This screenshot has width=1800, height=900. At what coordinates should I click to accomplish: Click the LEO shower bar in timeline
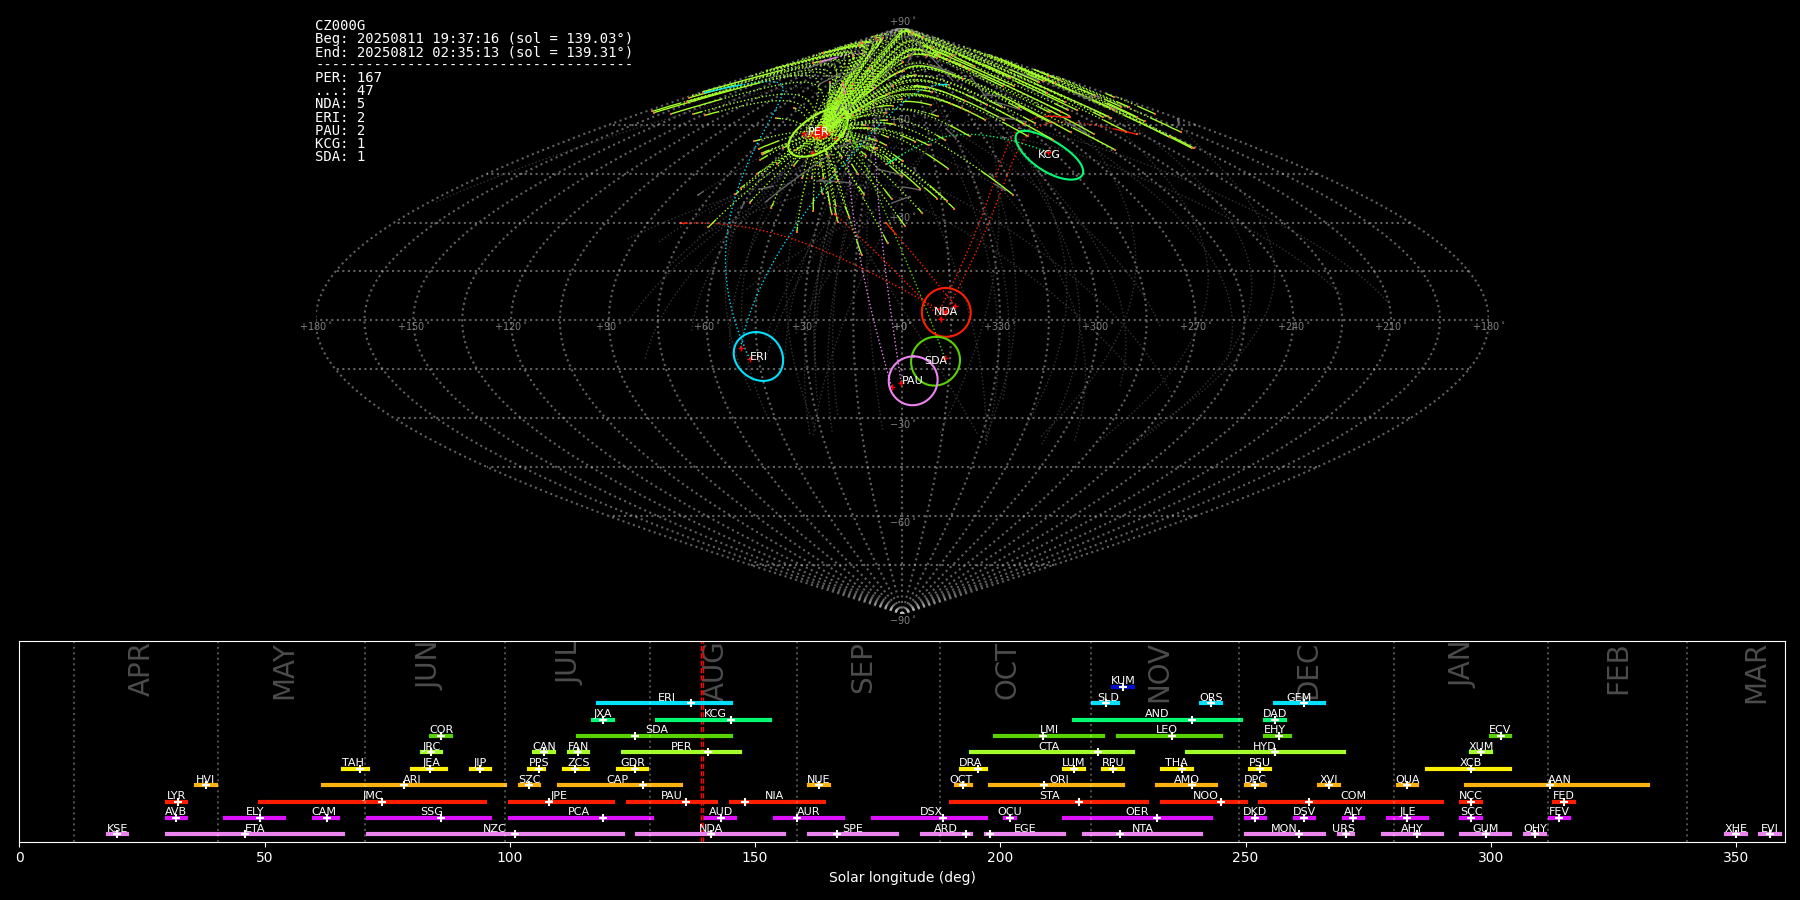(1169, 736)
